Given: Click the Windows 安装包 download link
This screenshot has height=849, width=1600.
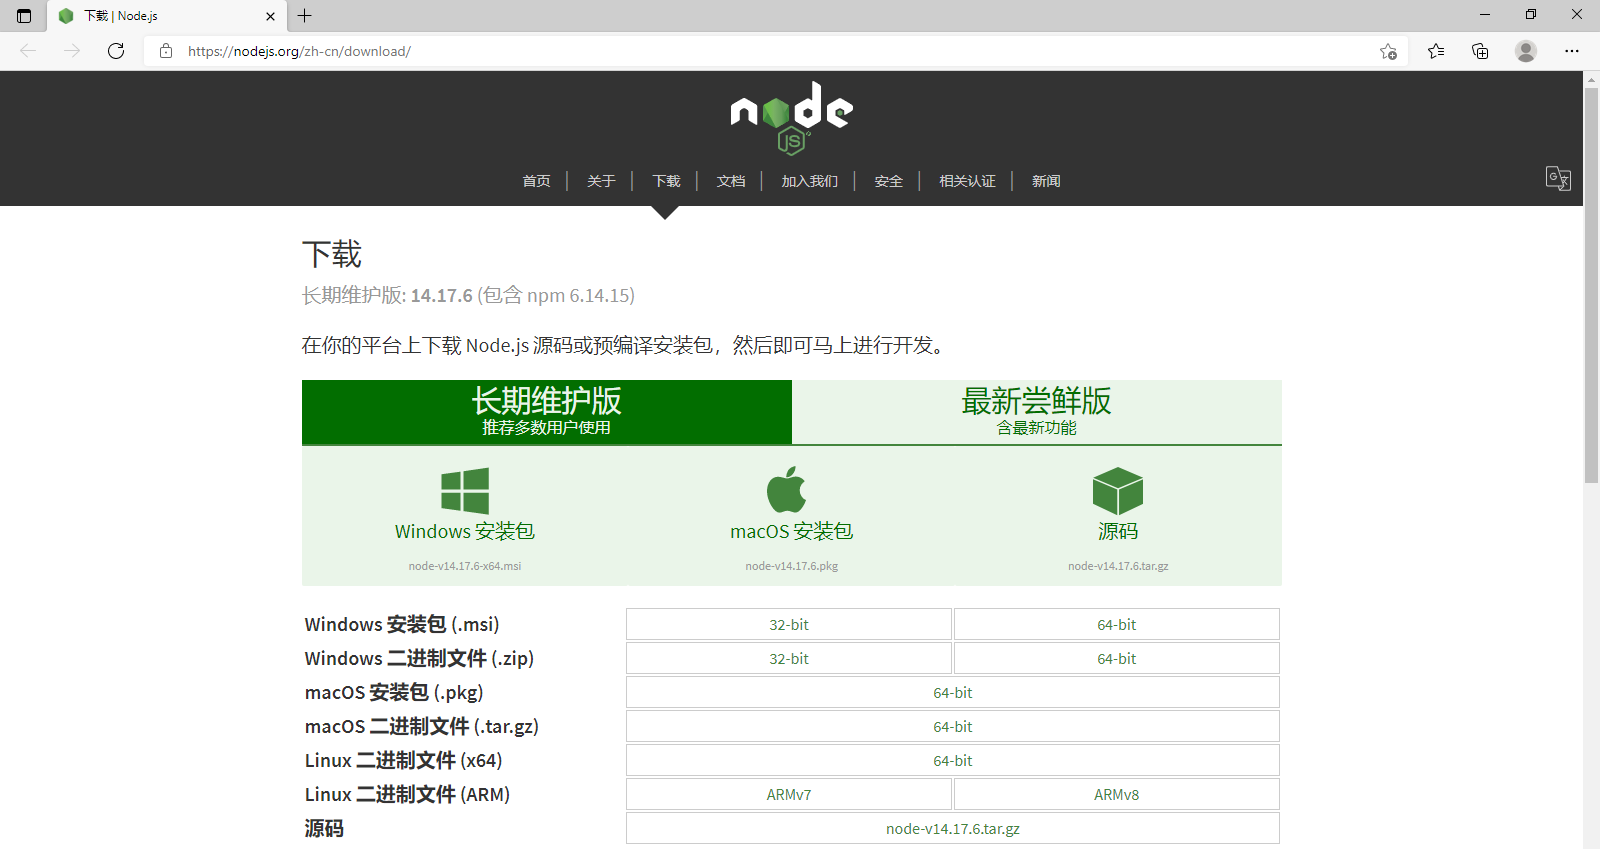Looking at the screenshot, I should click(465, 531).
